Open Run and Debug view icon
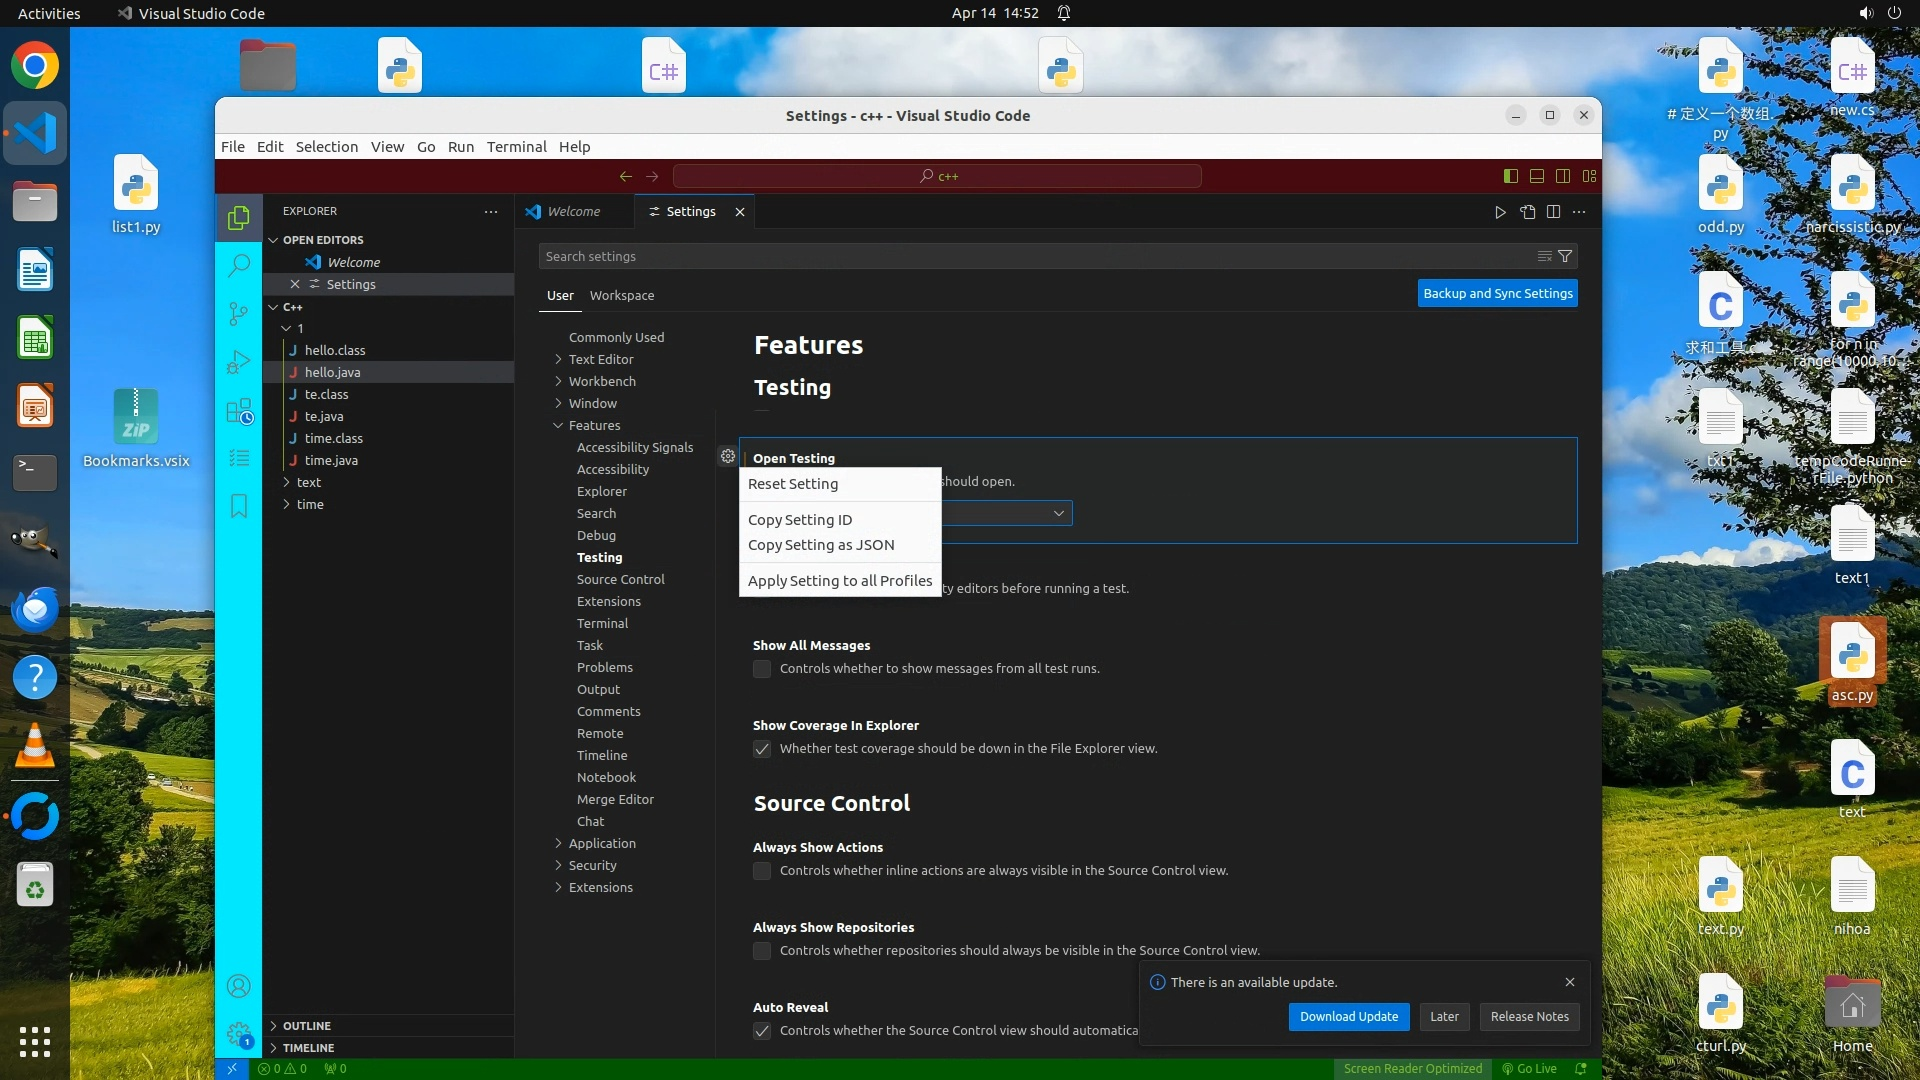This screenshot has height=1080, width=1920. coord(238,362)
